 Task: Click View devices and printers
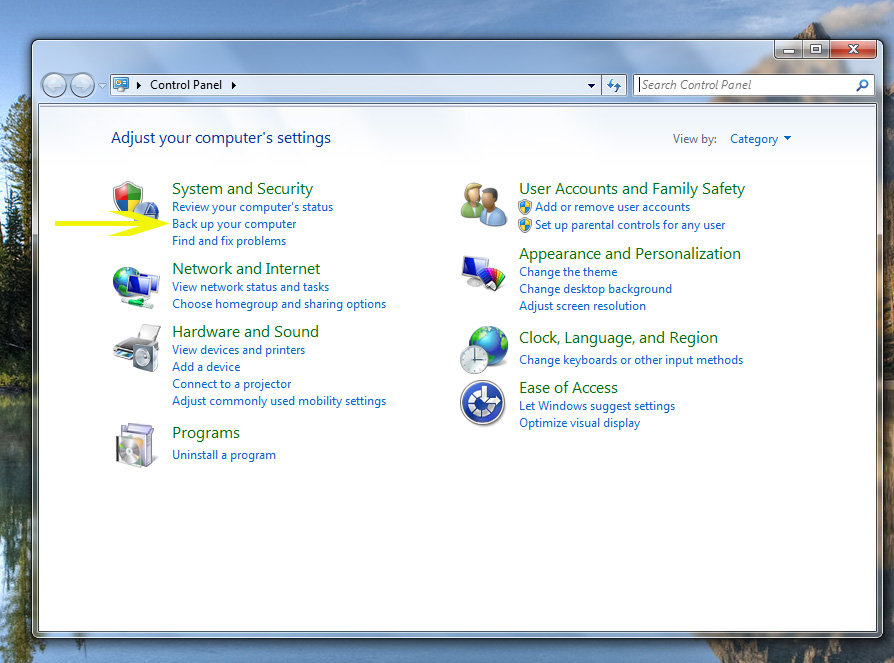[239, 350]
